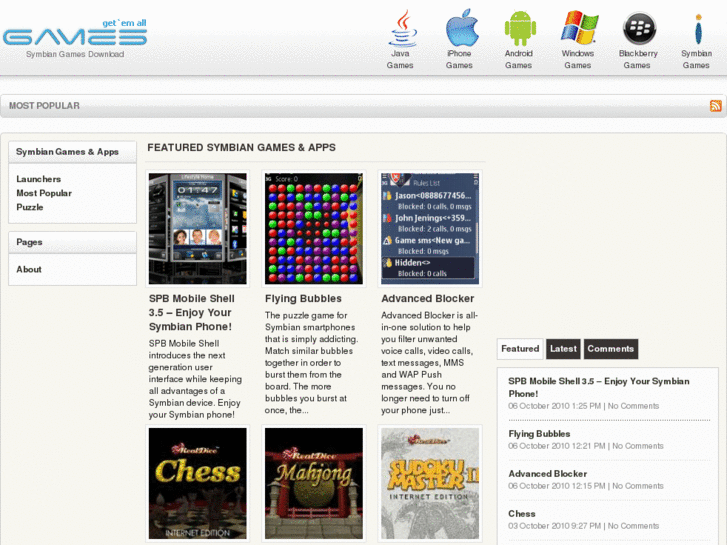Open the Windows Games link text

[578, 59]
